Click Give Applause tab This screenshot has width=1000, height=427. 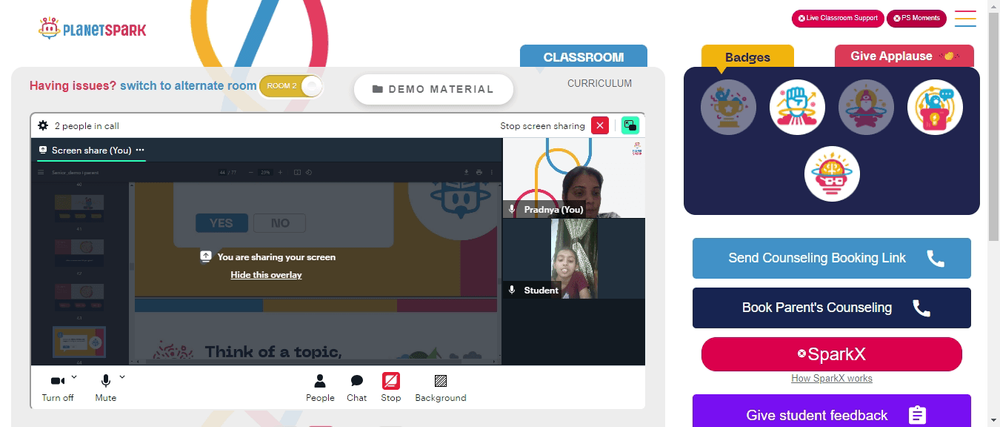pos(904,56)
